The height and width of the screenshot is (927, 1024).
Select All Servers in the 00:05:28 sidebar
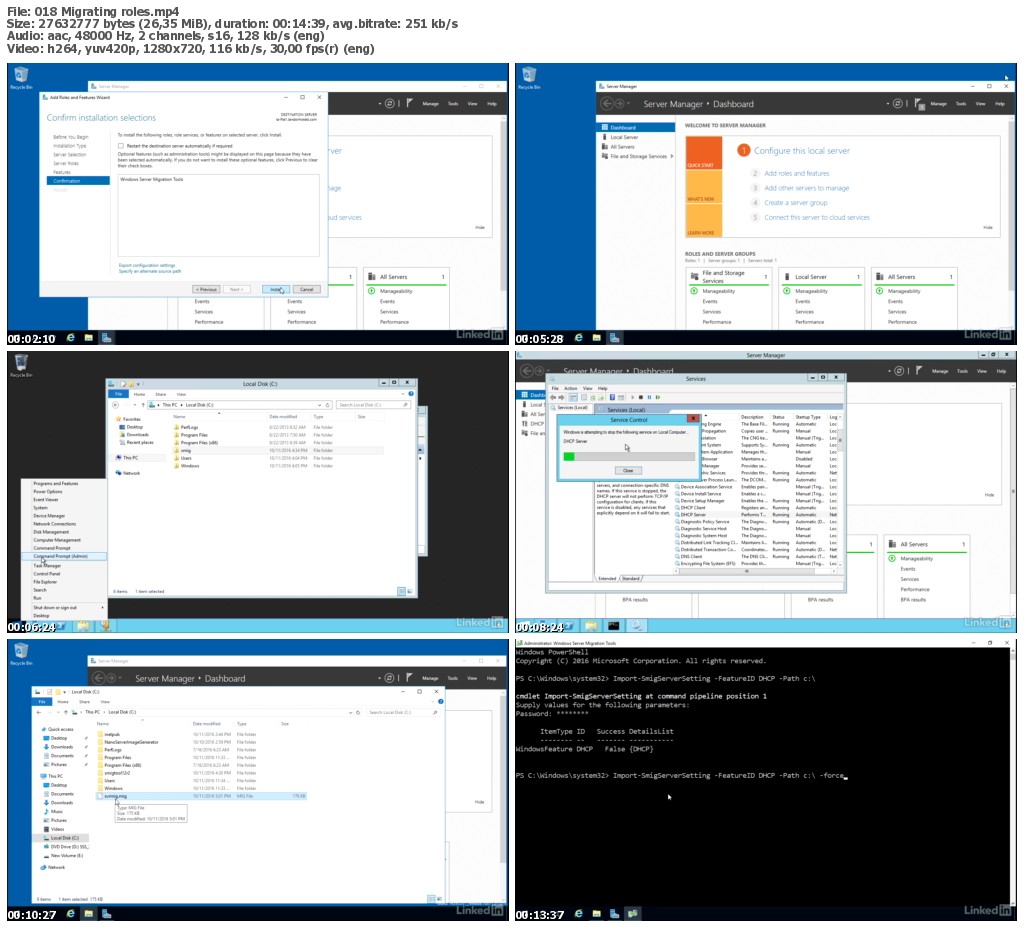pyautogui.click(x=622, y=147)
